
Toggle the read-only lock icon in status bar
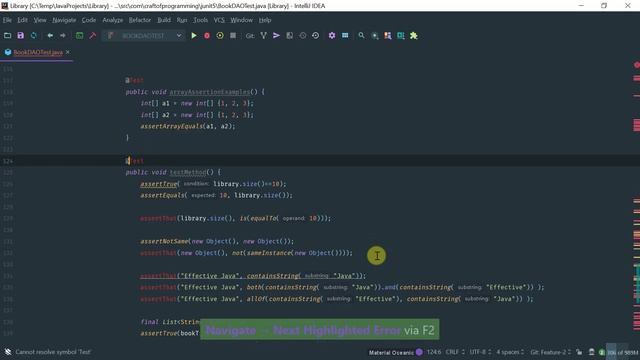(579, 352)
